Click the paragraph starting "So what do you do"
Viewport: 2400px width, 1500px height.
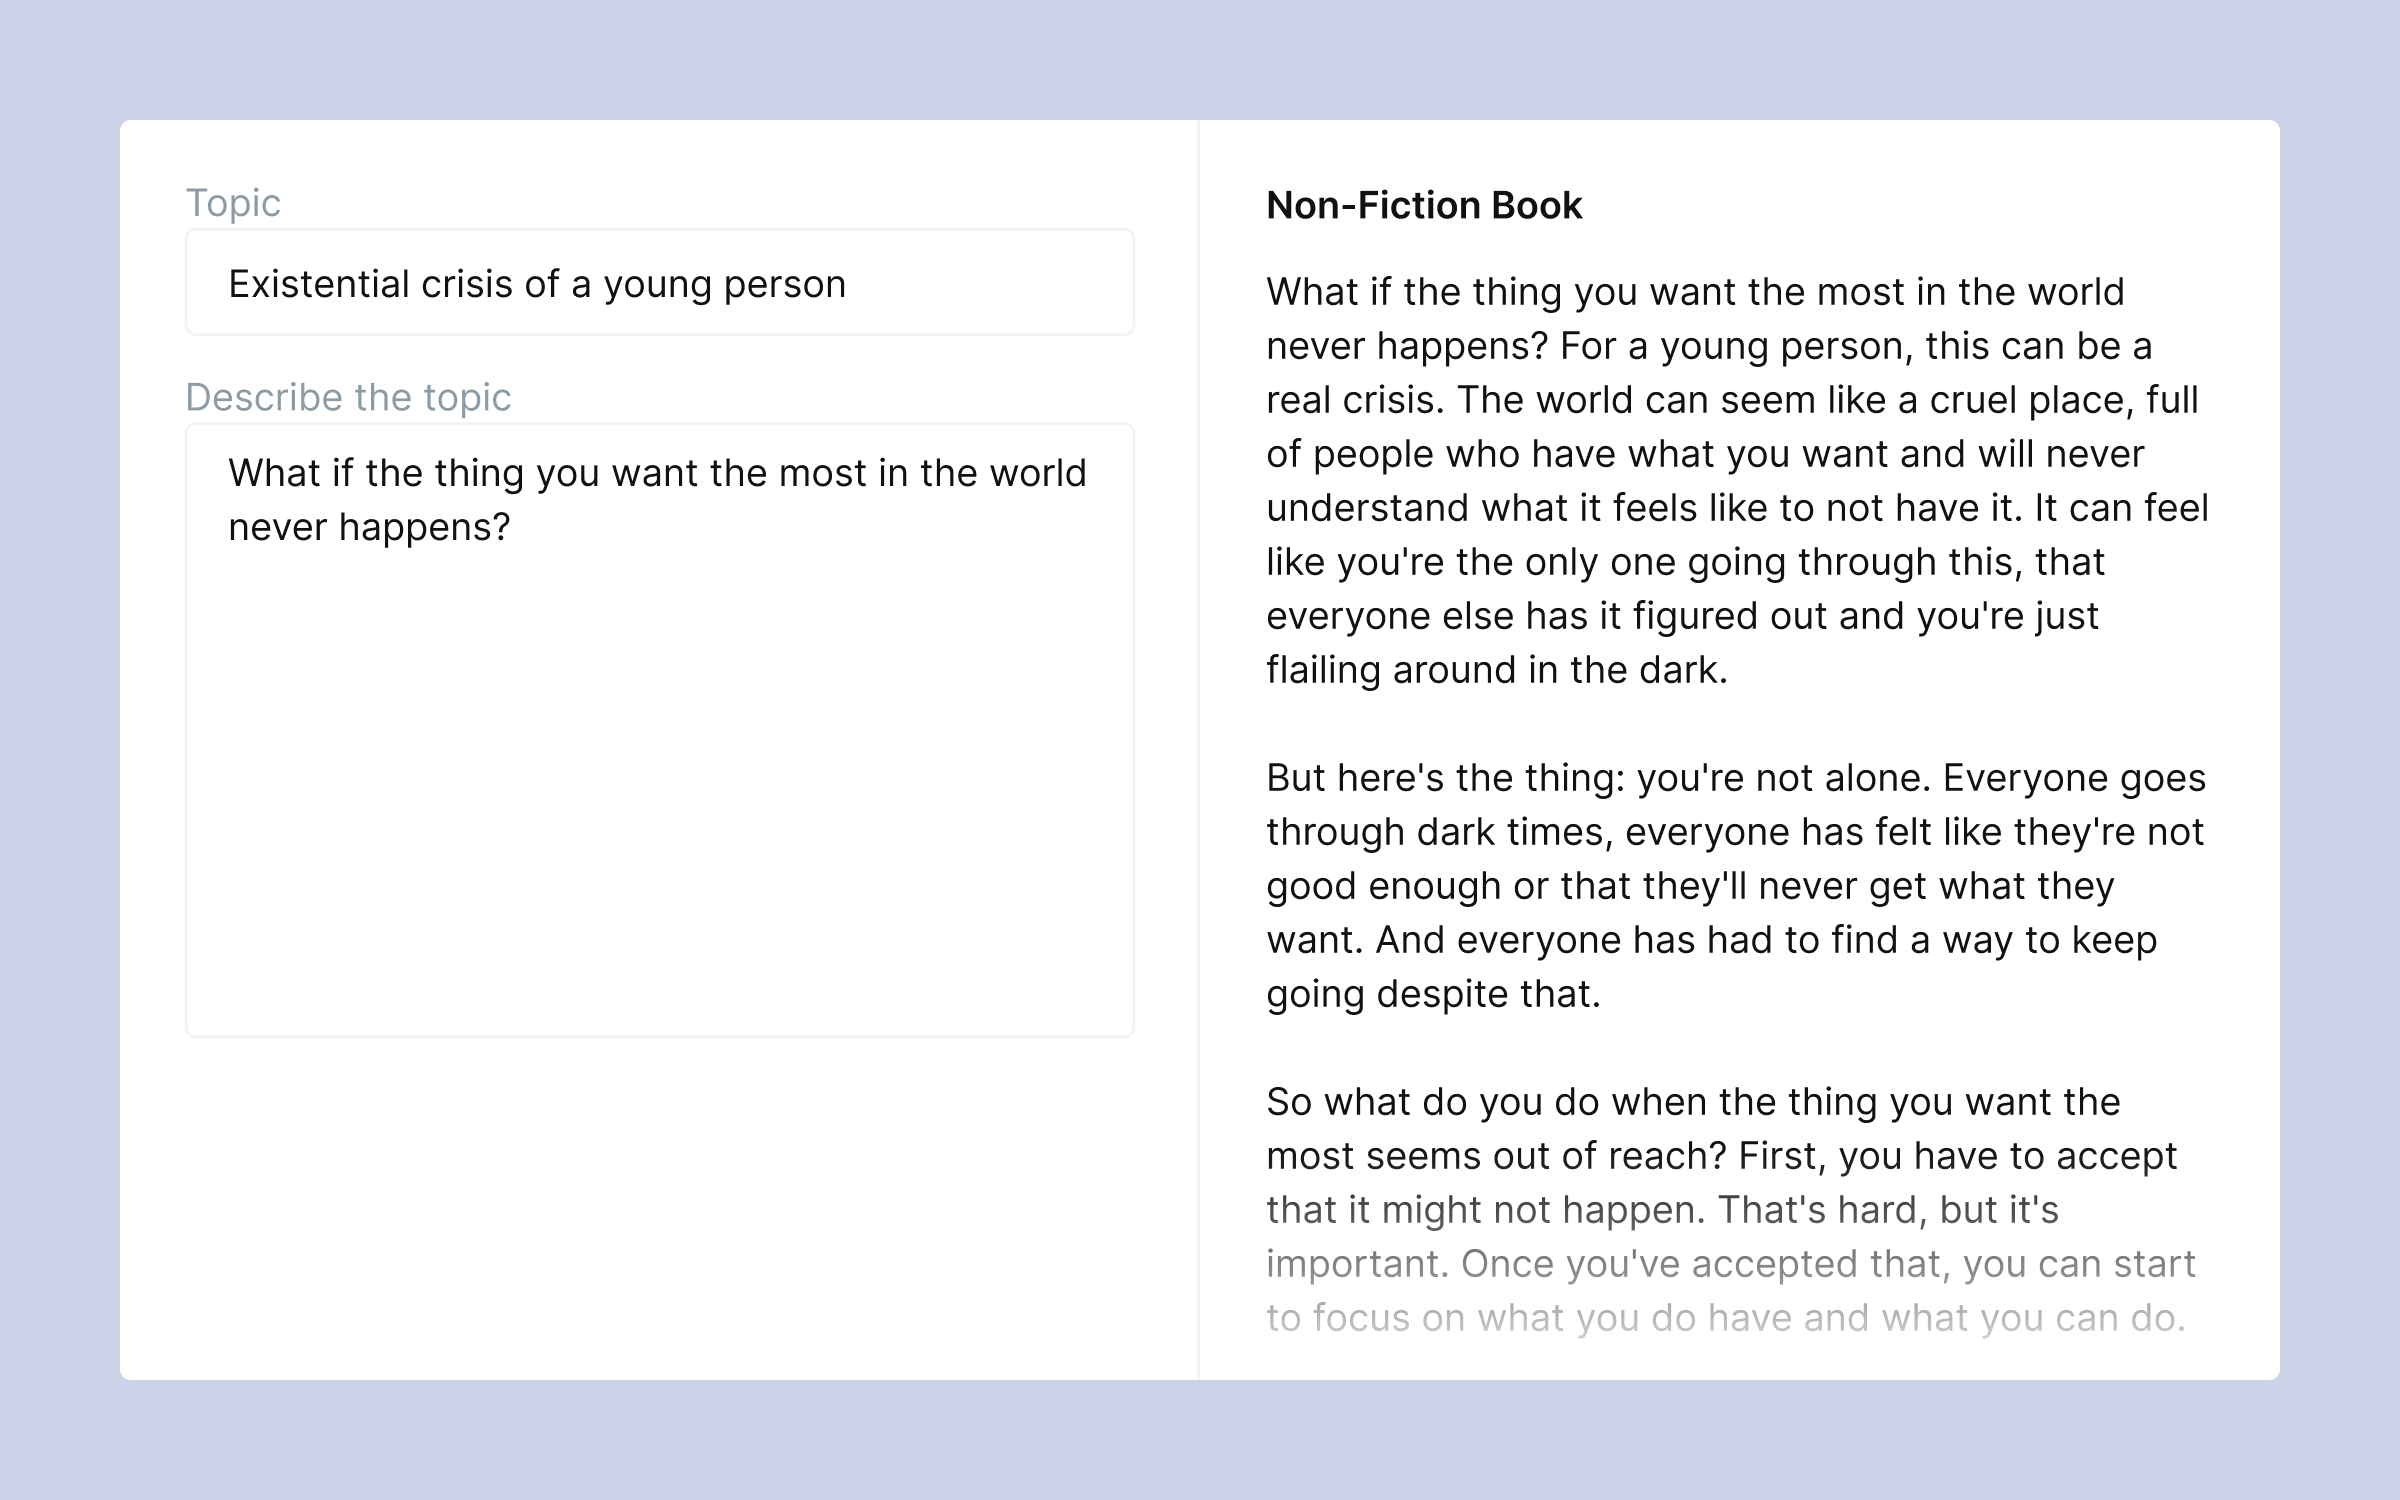click(1692, 1102)
